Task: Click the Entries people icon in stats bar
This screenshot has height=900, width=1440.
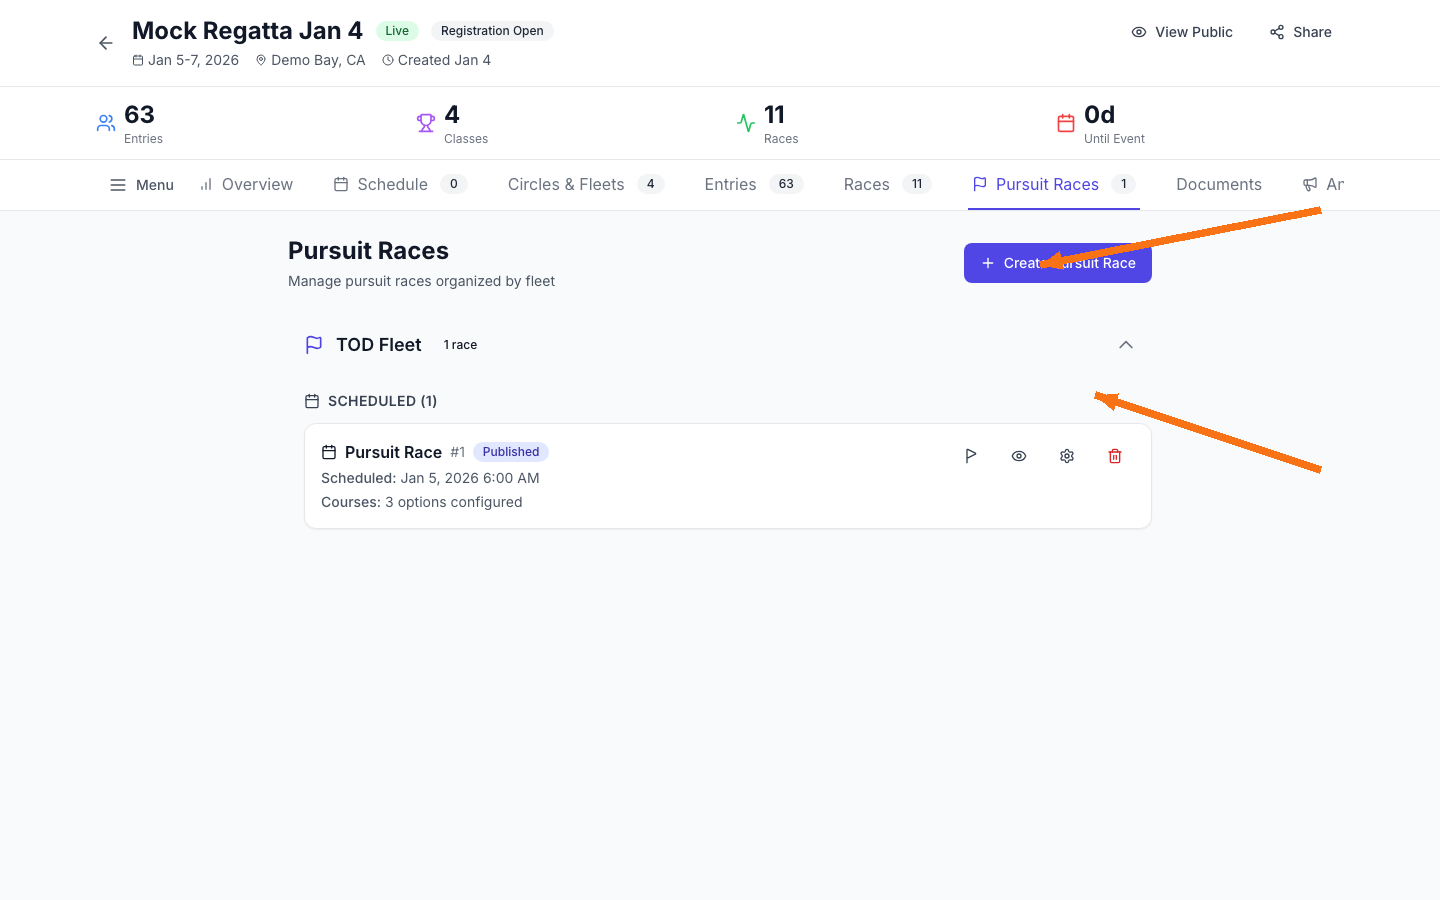Action: click(106, 122)
